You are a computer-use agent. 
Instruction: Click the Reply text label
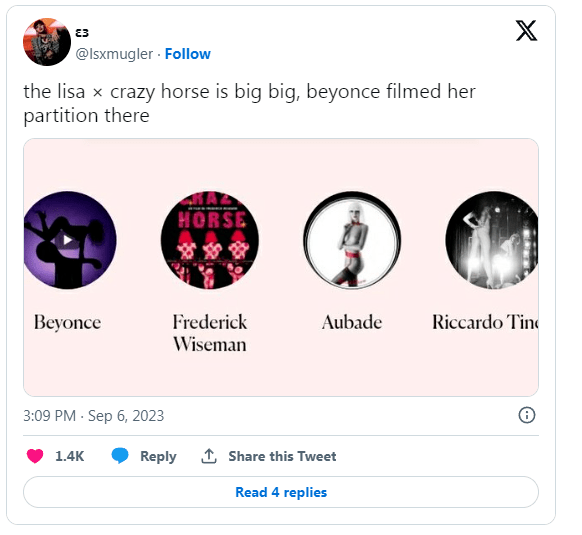[158, 456]
